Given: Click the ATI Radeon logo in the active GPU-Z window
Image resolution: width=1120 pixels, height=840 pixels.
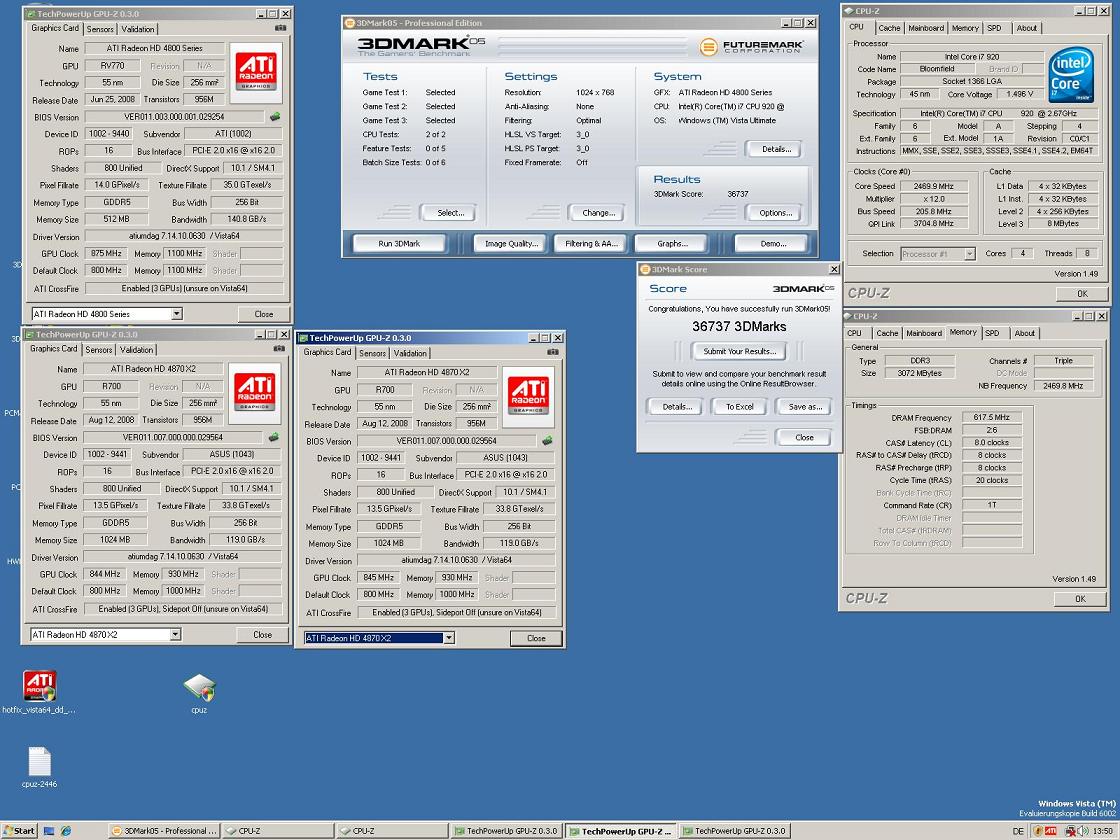Looking at the screenshot, I should (x=529, y=396).
